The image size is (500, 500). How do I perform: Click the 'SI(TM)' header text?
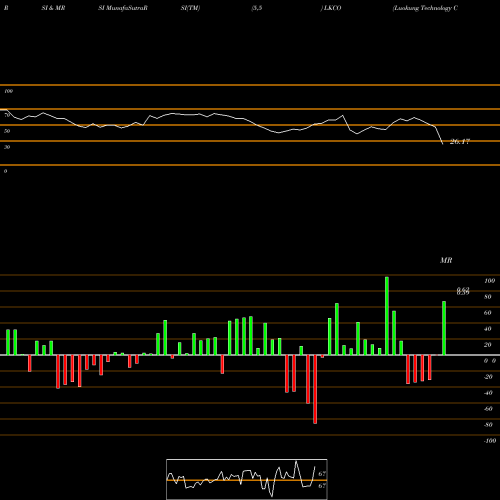(x=190, y=8)
